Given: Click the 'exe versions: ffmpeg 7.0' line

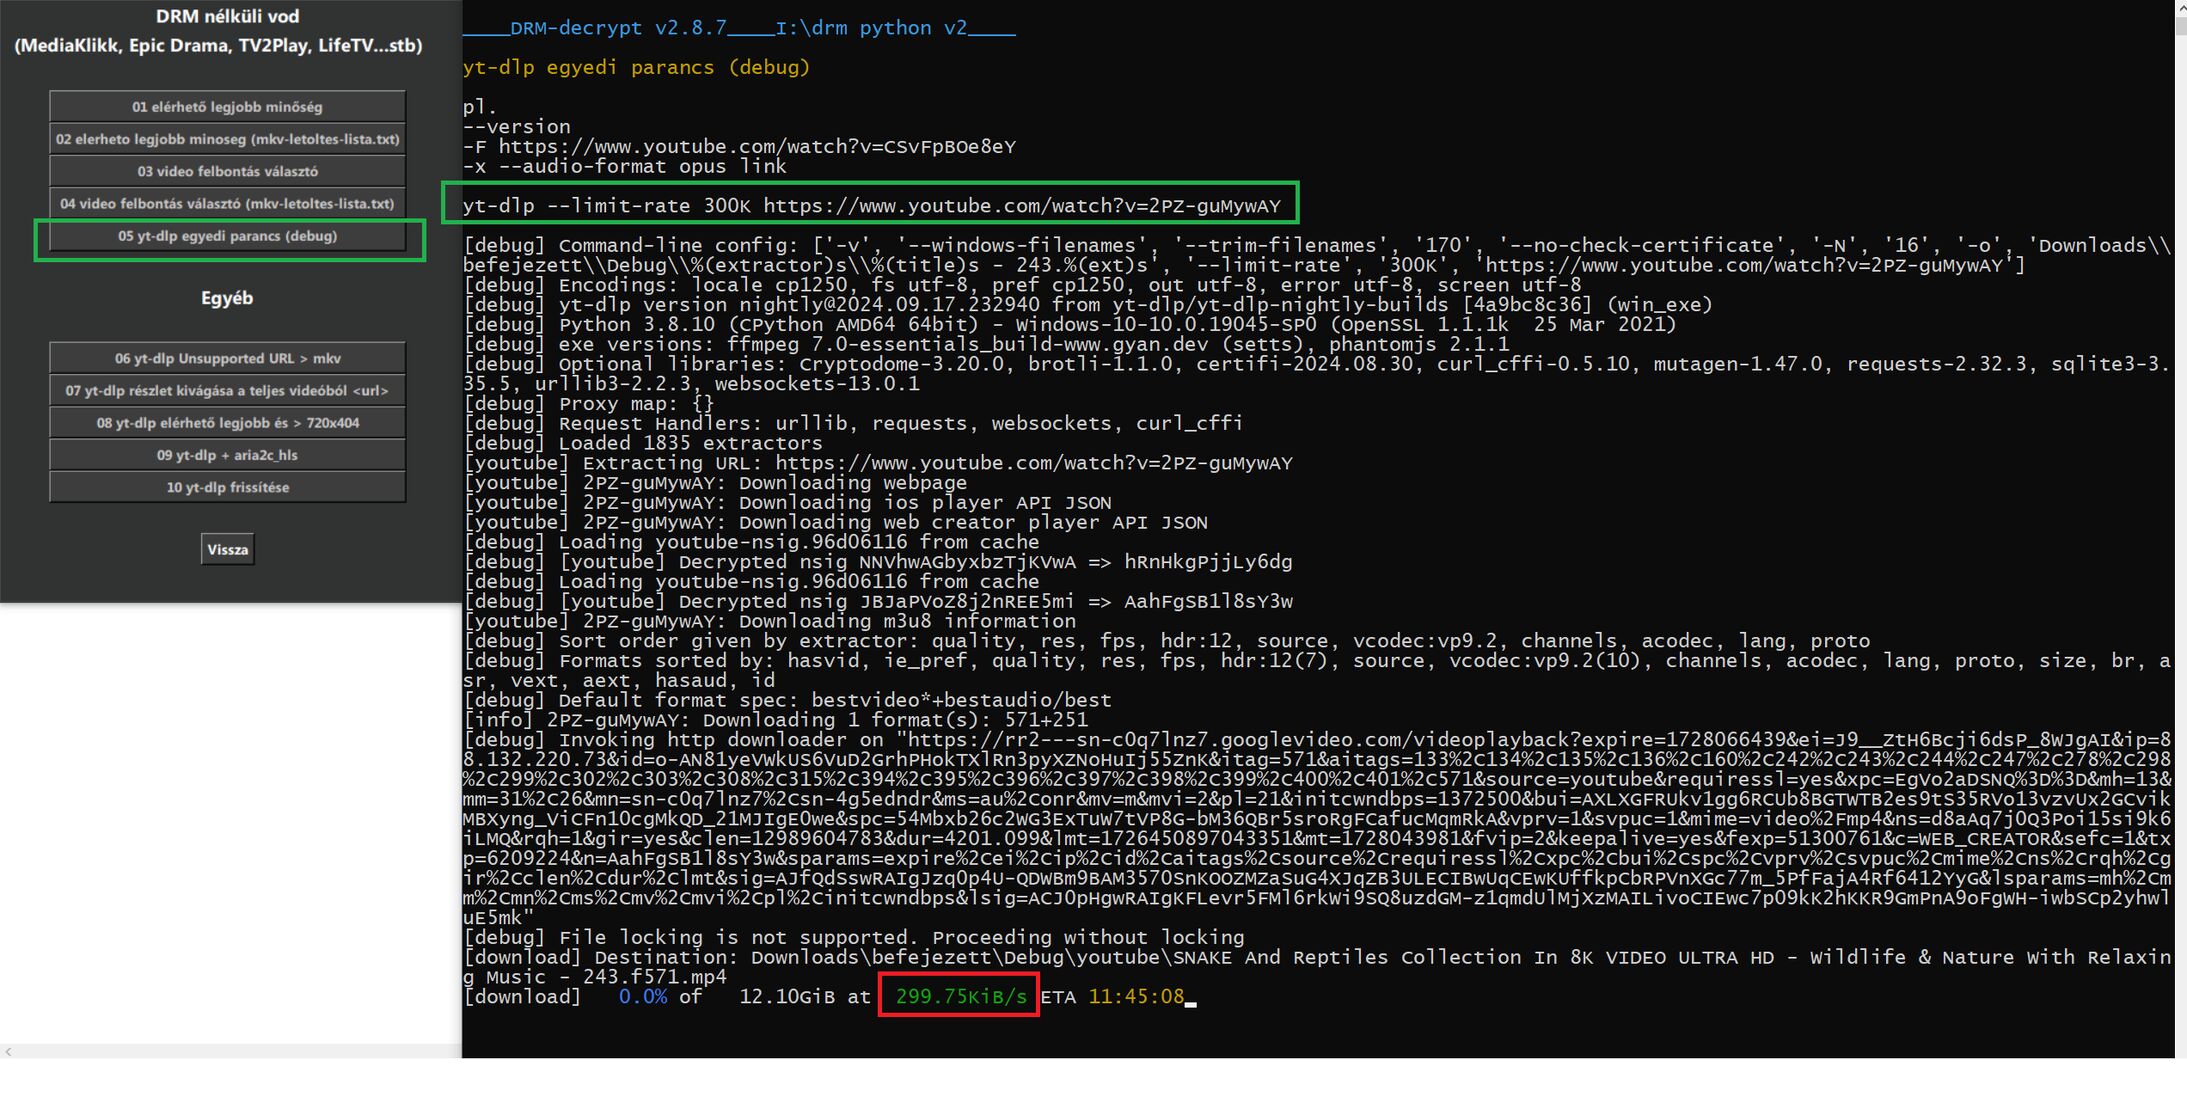Looking at the screenshot, I should tap(985, 344).
